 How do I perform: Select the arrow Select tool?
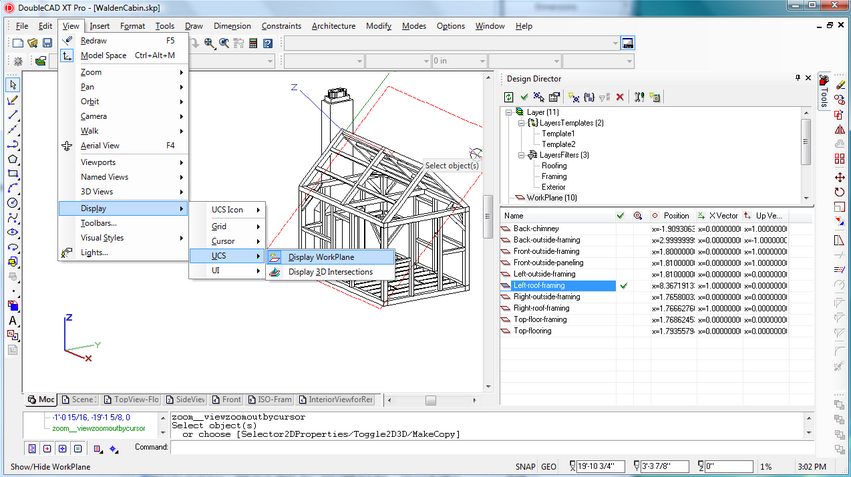13,85
